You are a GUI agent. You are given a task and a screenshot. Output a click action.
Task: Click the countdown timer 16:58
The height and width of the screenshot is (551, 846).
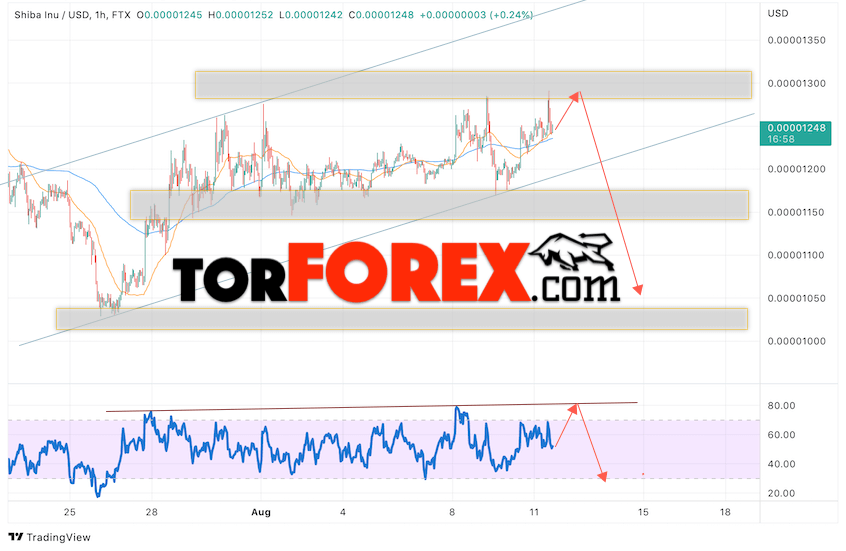pyautogui.click(x=781, y=139)
